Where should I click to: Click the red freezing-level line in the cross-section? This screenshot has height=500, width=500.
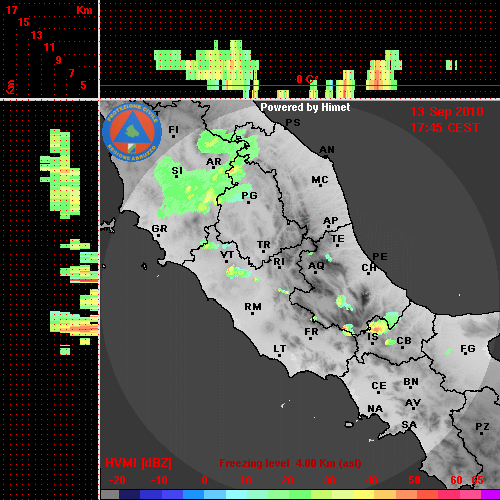pos(300,85)
